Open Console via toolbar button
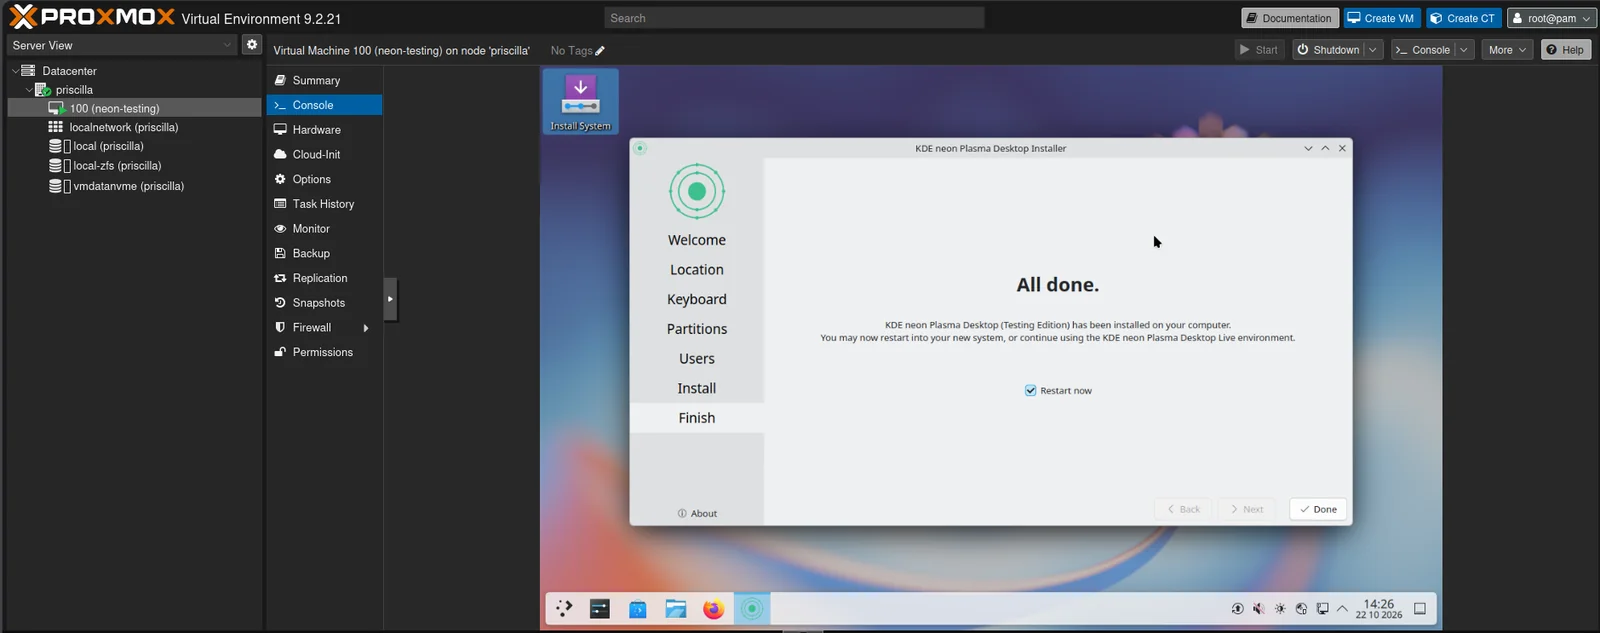 click(x=1422, y=50)
